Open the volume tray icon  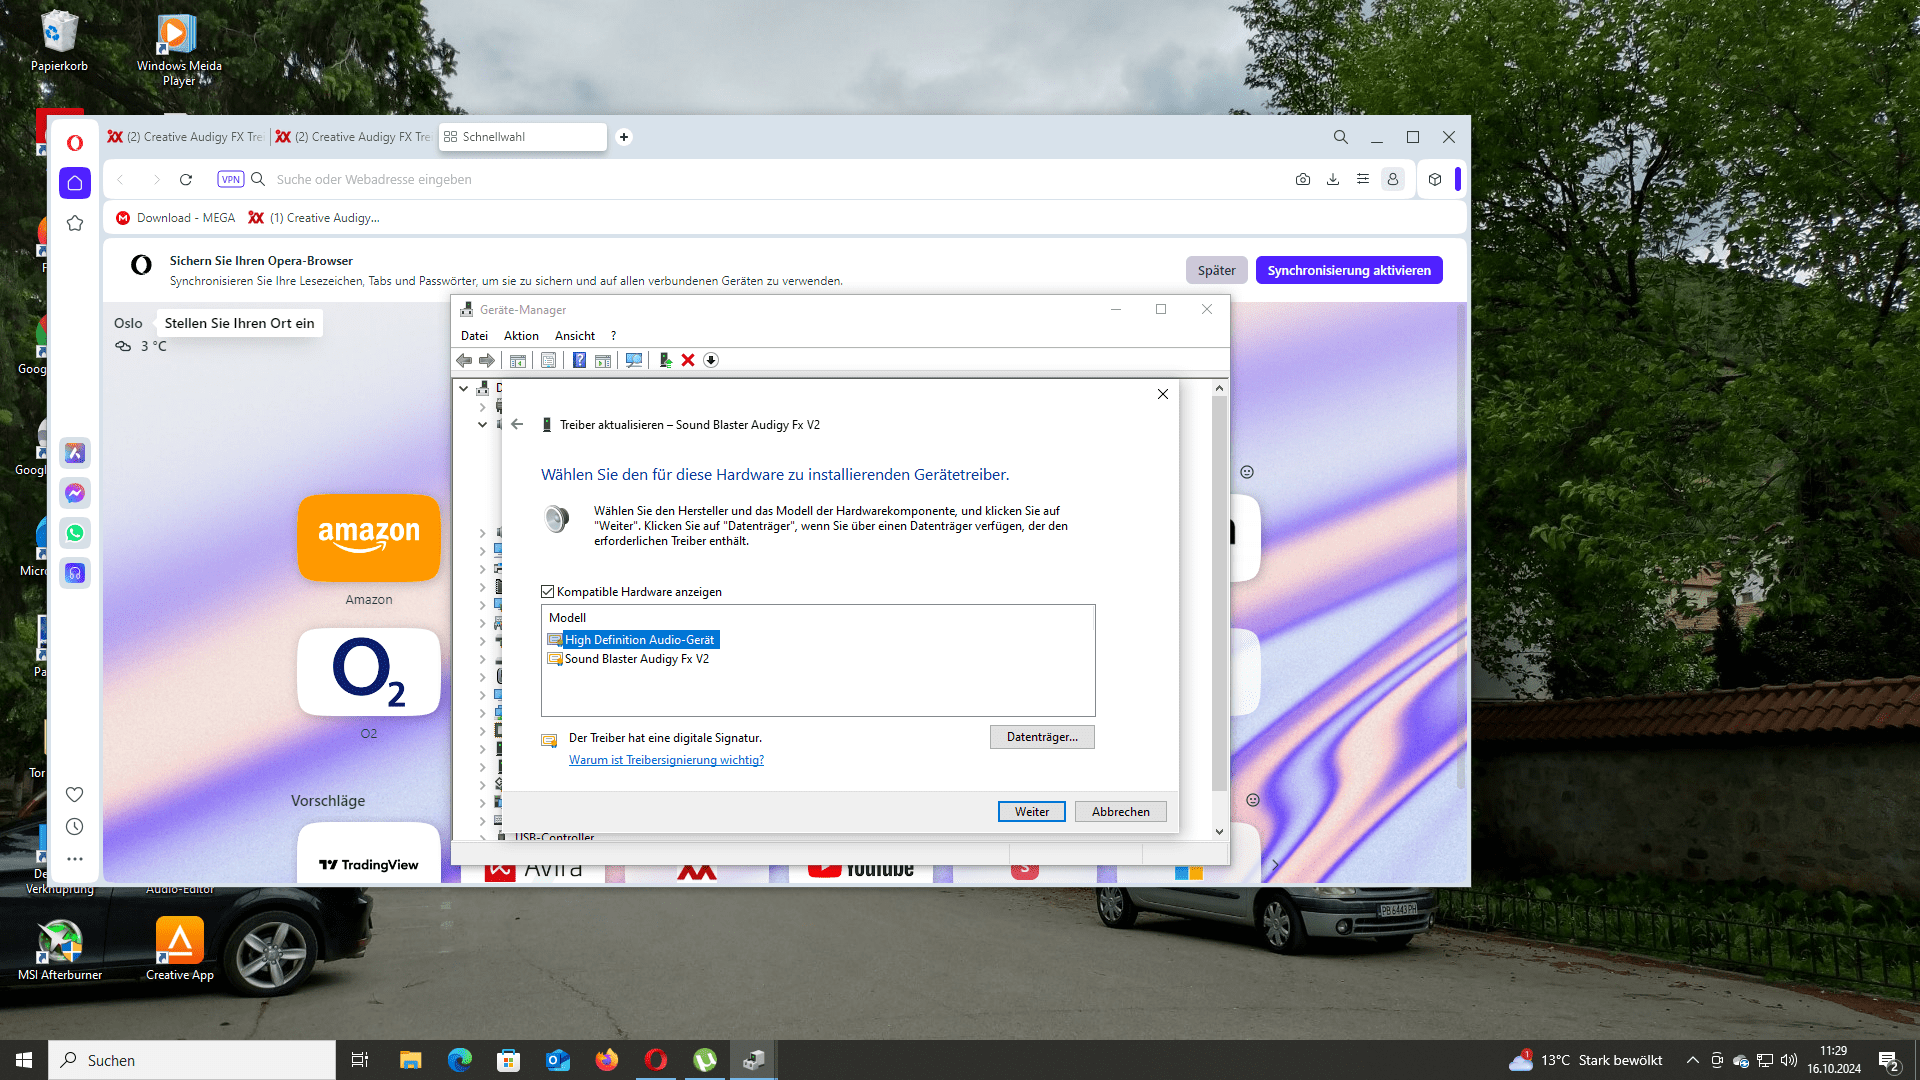(x=1789, y=1060)
